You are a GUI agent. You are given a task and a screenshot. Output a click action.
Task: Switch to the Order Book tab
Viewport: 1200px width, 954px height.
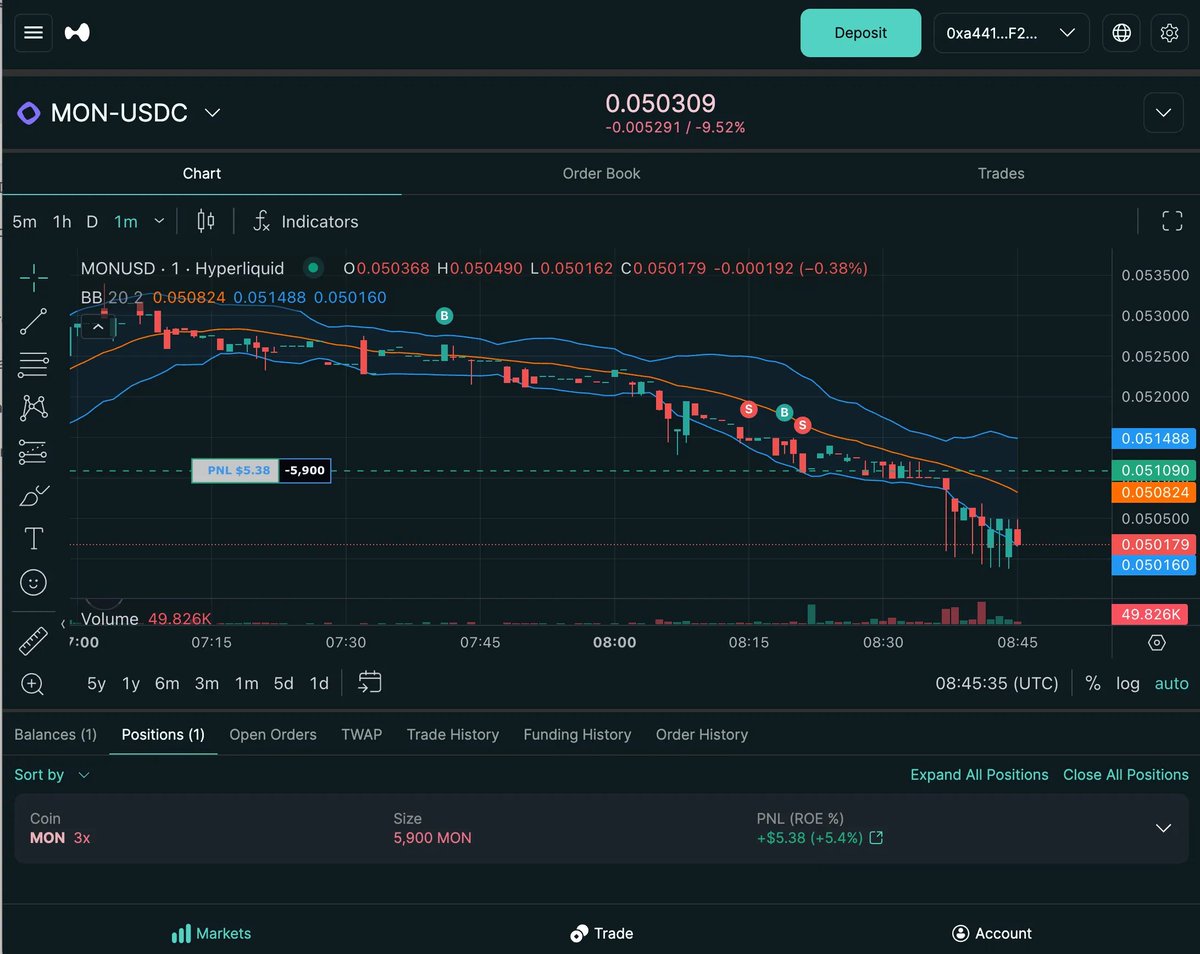(600, 173)
